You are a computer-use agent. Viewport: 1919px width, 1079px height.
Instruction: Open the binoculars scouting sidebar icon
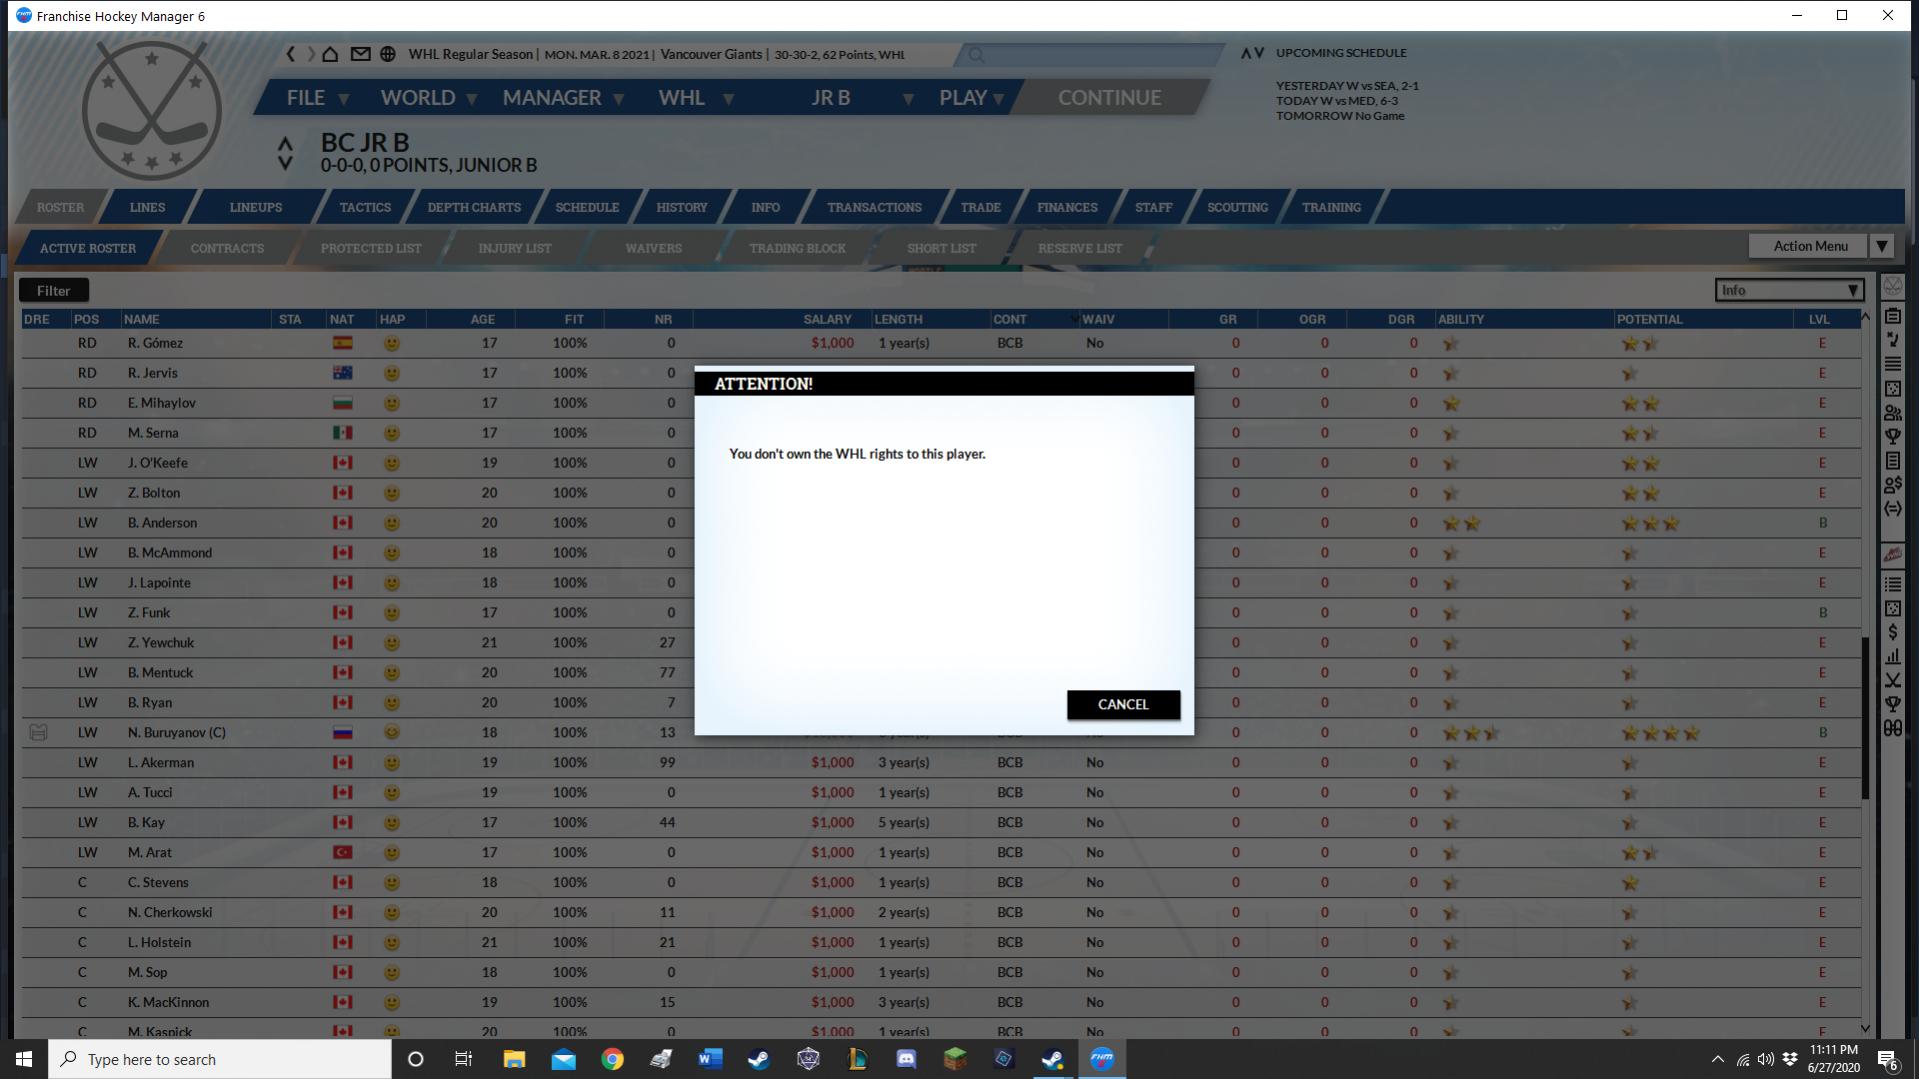pyautogui.click(x=1893, y=729)
